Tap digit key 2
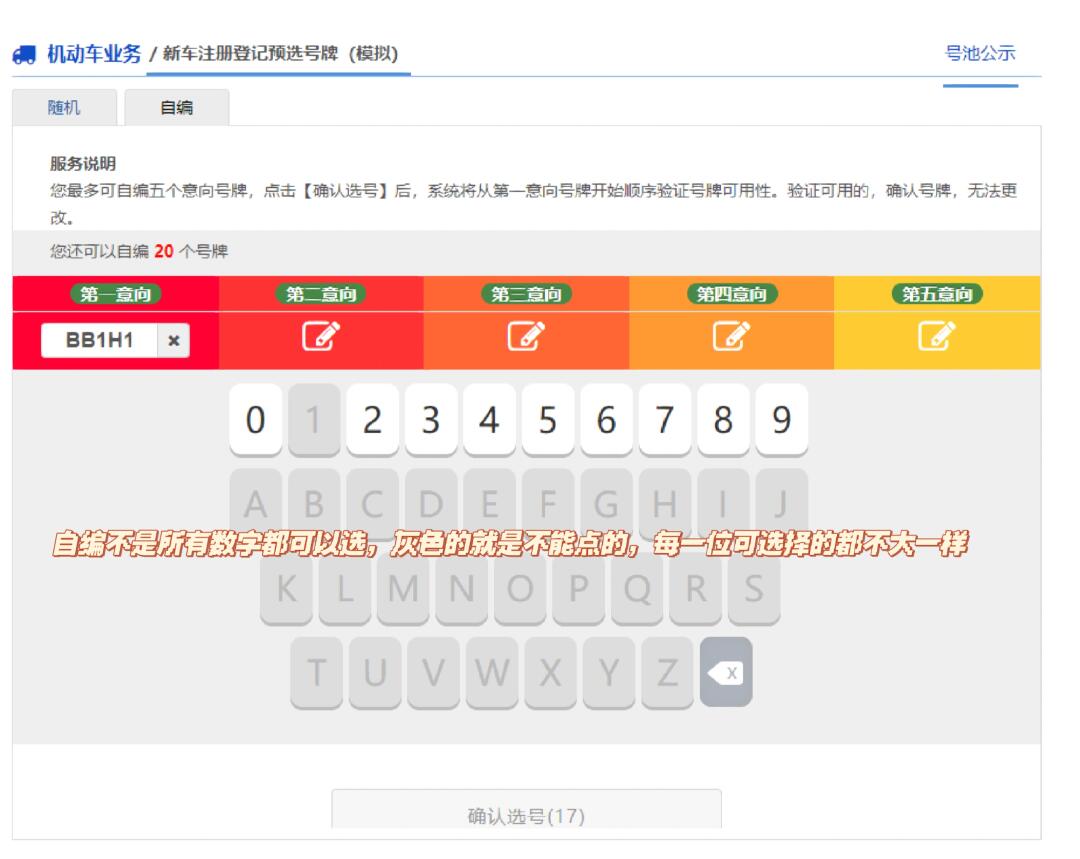 373,420
